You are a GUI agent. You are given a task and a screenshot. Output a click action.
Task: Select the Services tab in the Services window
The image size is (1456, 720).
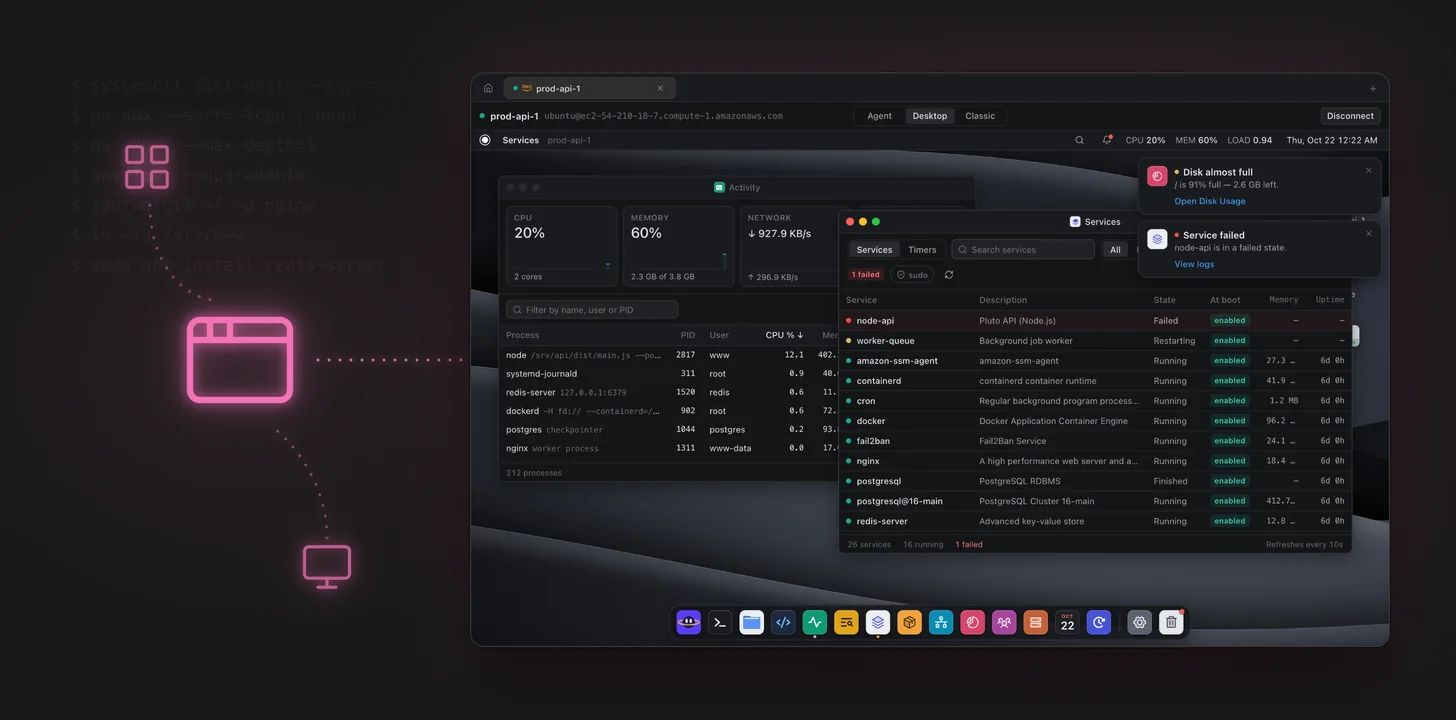[874, 250]
